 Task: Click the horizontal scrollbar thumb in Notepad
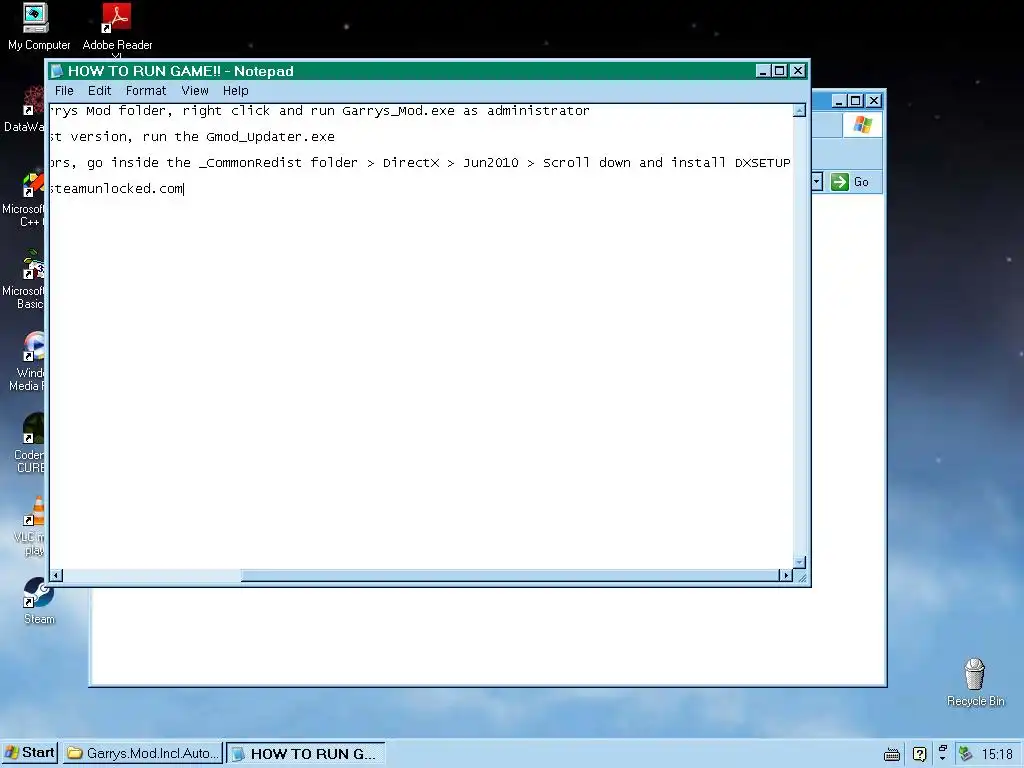click(509, 575)
